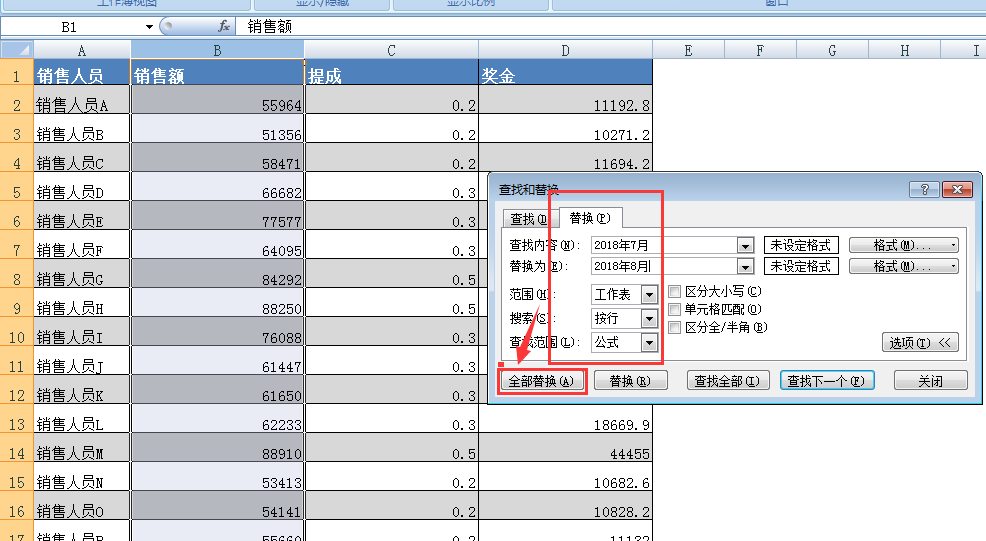
Task: Open the 查找范围 公式 dropdown
Action: click(649, 343)
